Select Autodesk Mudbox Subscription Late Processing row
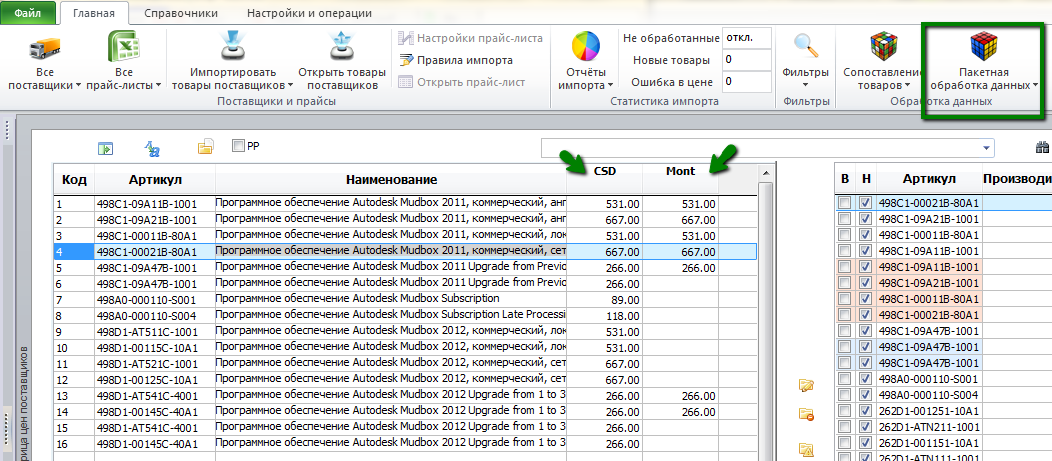Viewport: 1052px width, 461px height. click(405, 315)
